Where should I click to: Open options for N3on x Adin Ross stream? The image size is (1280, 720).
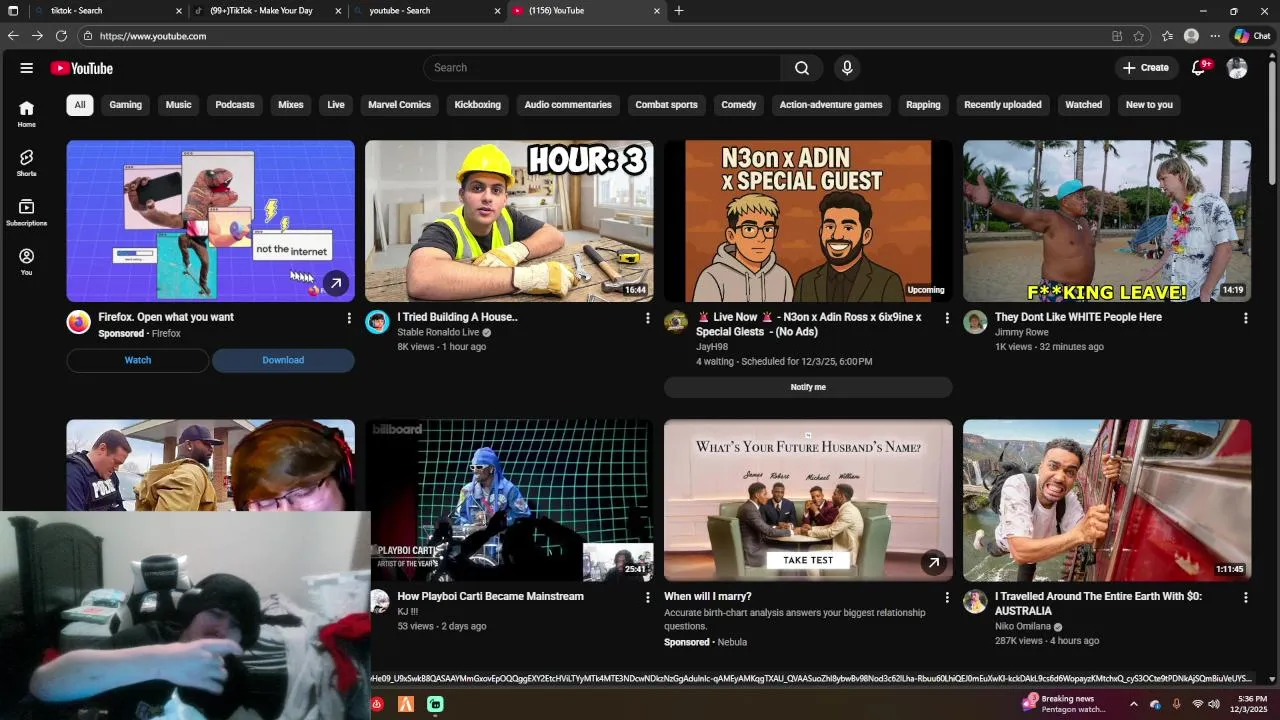pos(947,318)
